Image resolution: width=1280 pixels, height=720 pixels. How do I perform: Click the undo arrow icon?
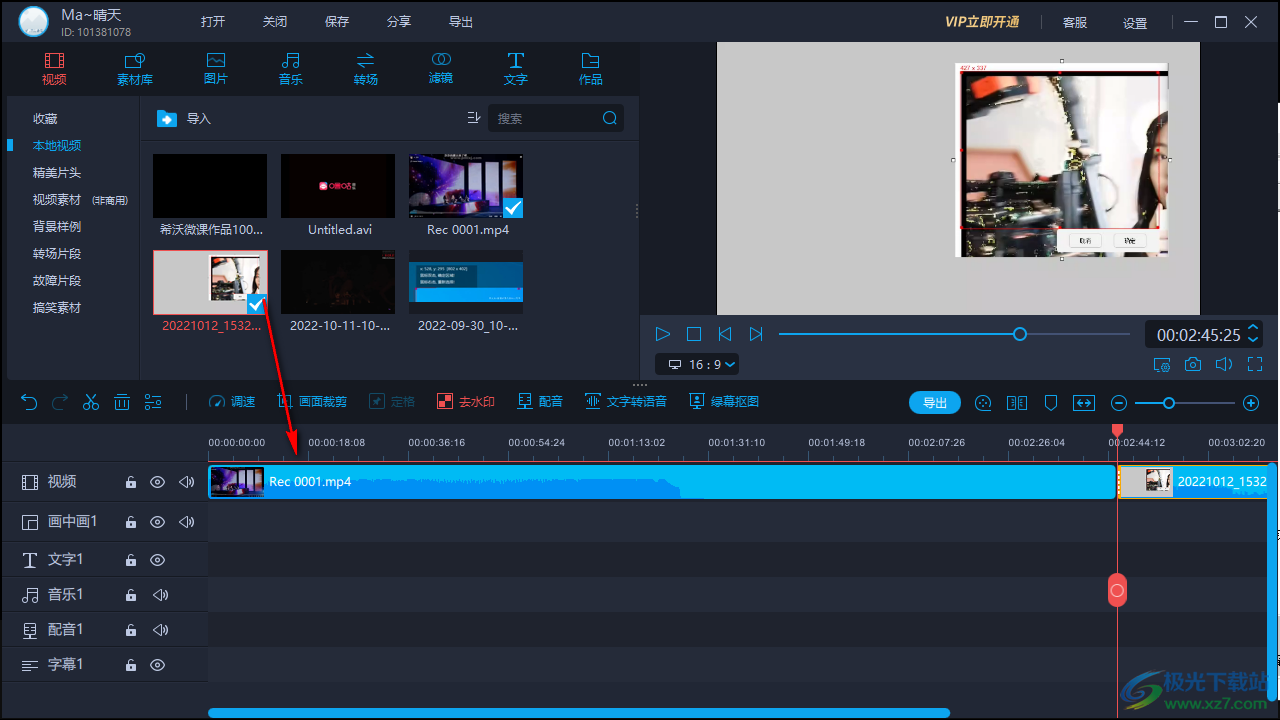29,402
